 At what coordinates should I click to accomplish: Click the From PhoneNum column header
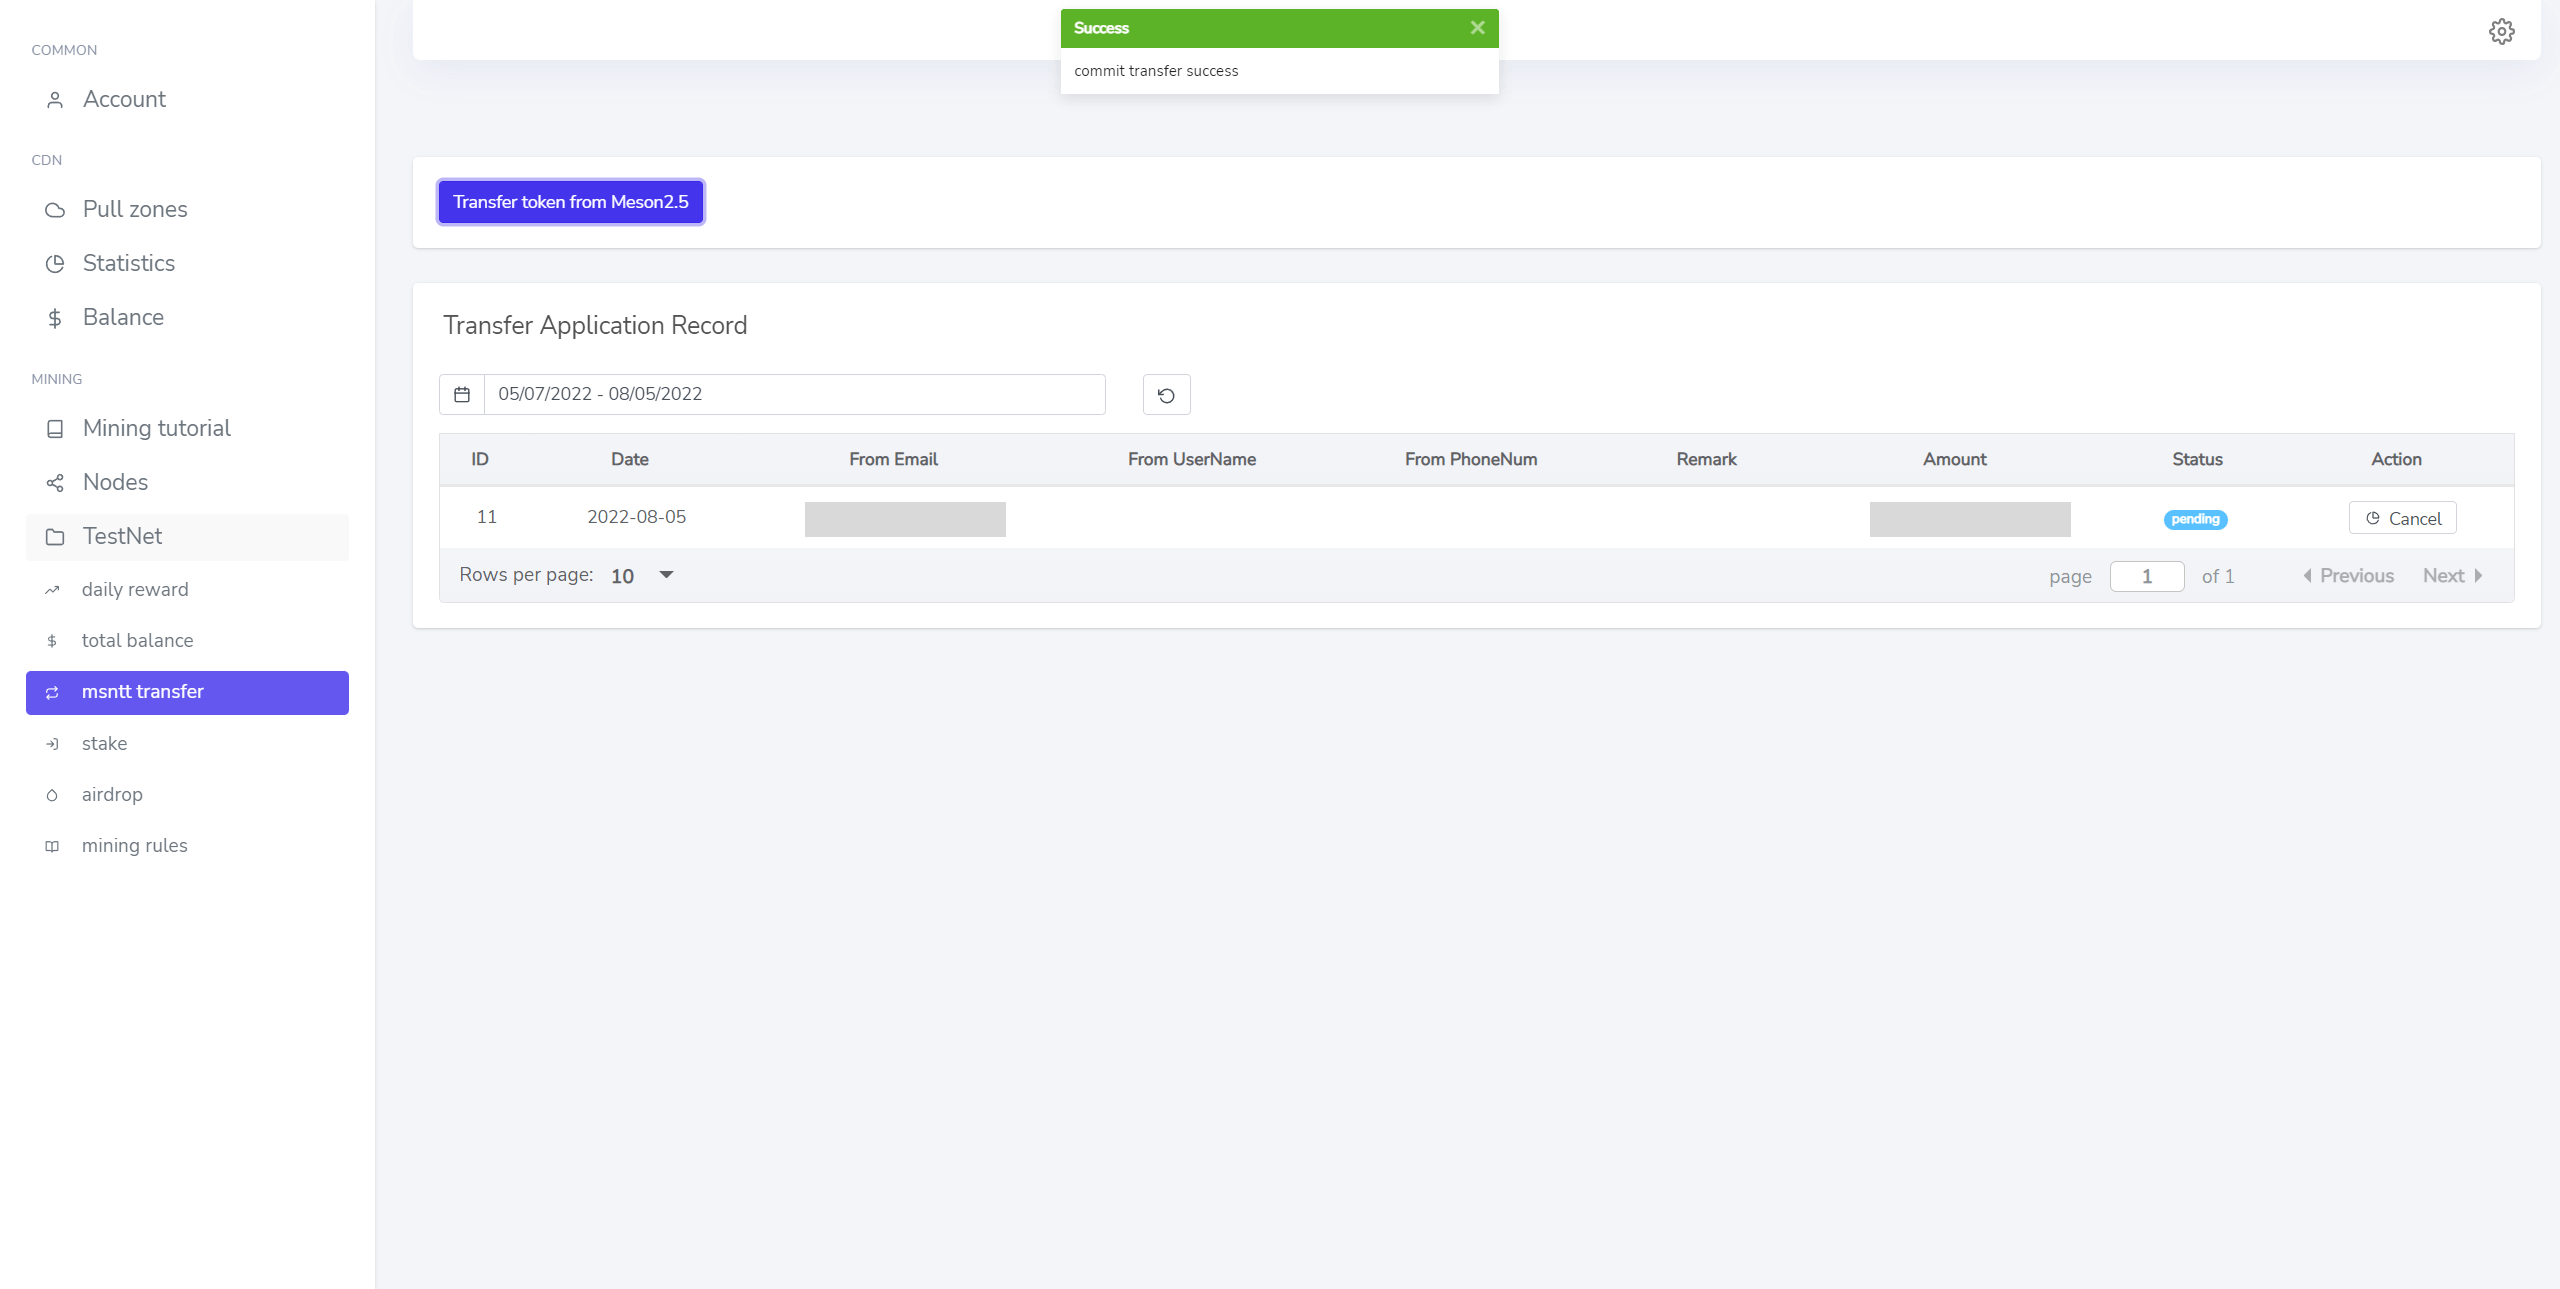pos(1471,460)
